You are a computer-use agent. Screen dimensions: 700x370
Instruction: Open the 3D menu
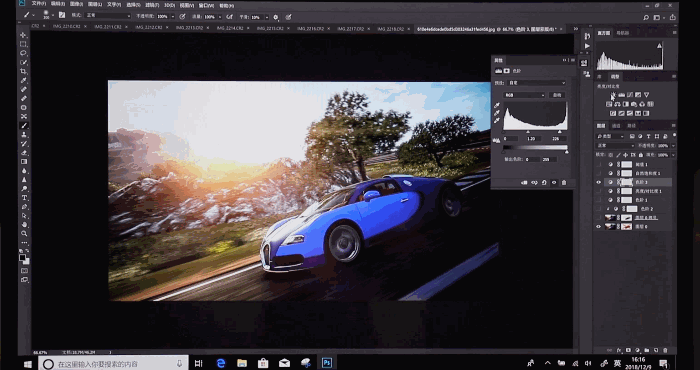coord(169,5)
